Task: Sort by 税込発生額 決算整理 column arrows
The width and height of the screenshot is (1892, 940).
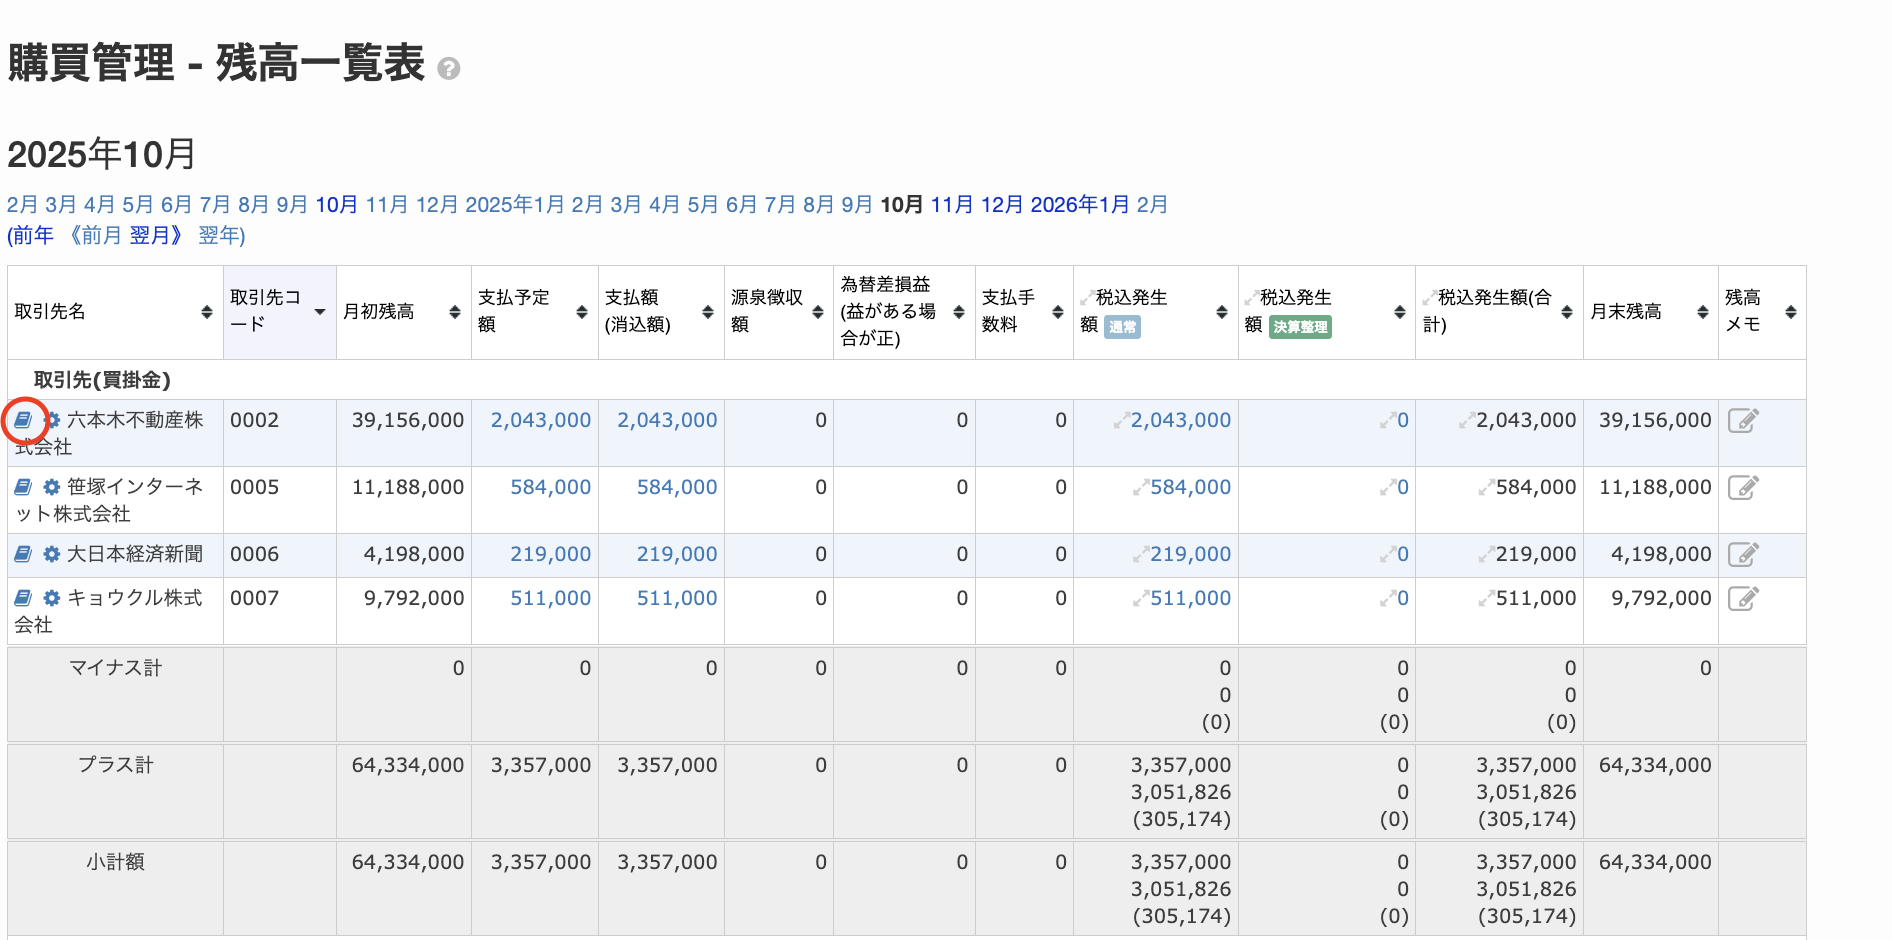Action: [x=1400, y=312]
